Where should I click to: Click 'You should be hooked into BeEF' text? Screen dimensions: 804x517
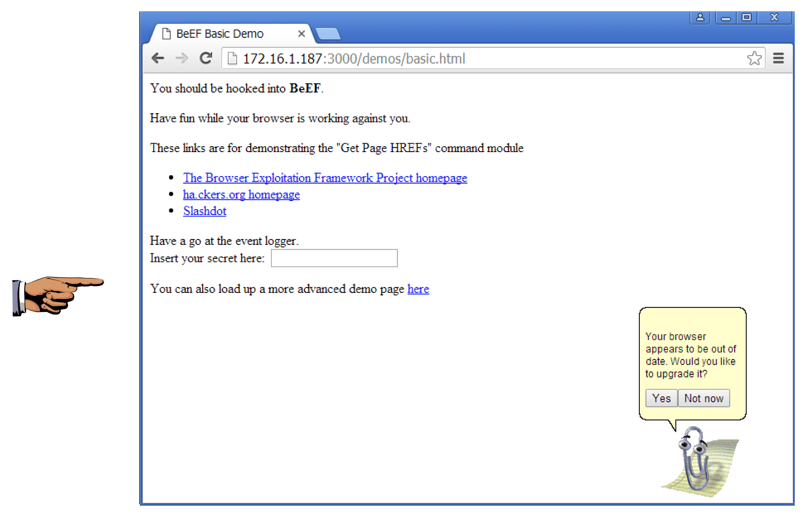pyautogui.click(x=237, y=89)
